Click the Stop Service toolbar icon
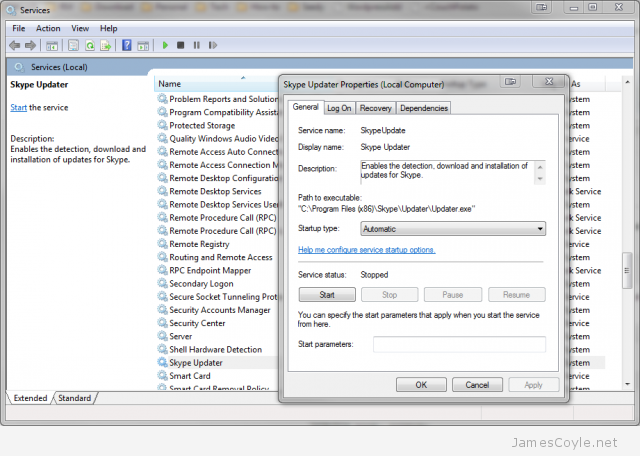The height and width of the screenshot is (456, 640). click(x=180, y=45)
